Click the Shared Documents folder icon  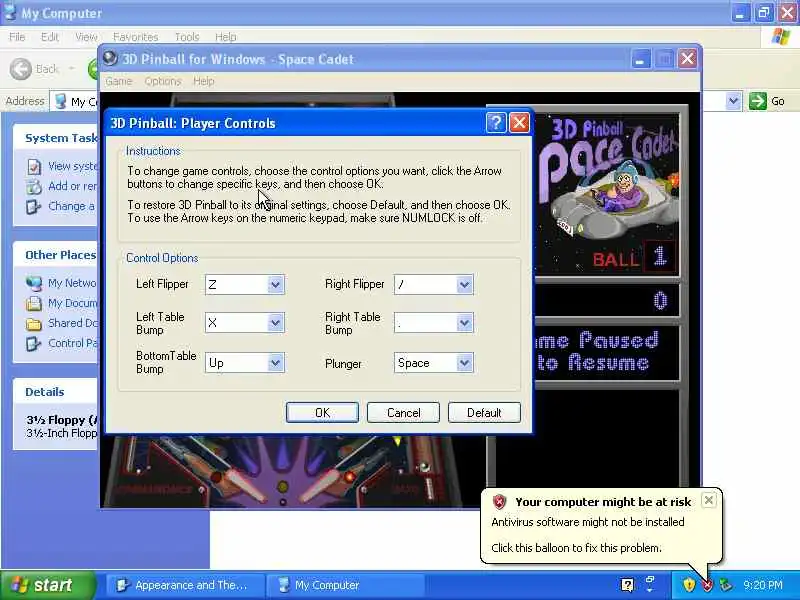[34, 323]
